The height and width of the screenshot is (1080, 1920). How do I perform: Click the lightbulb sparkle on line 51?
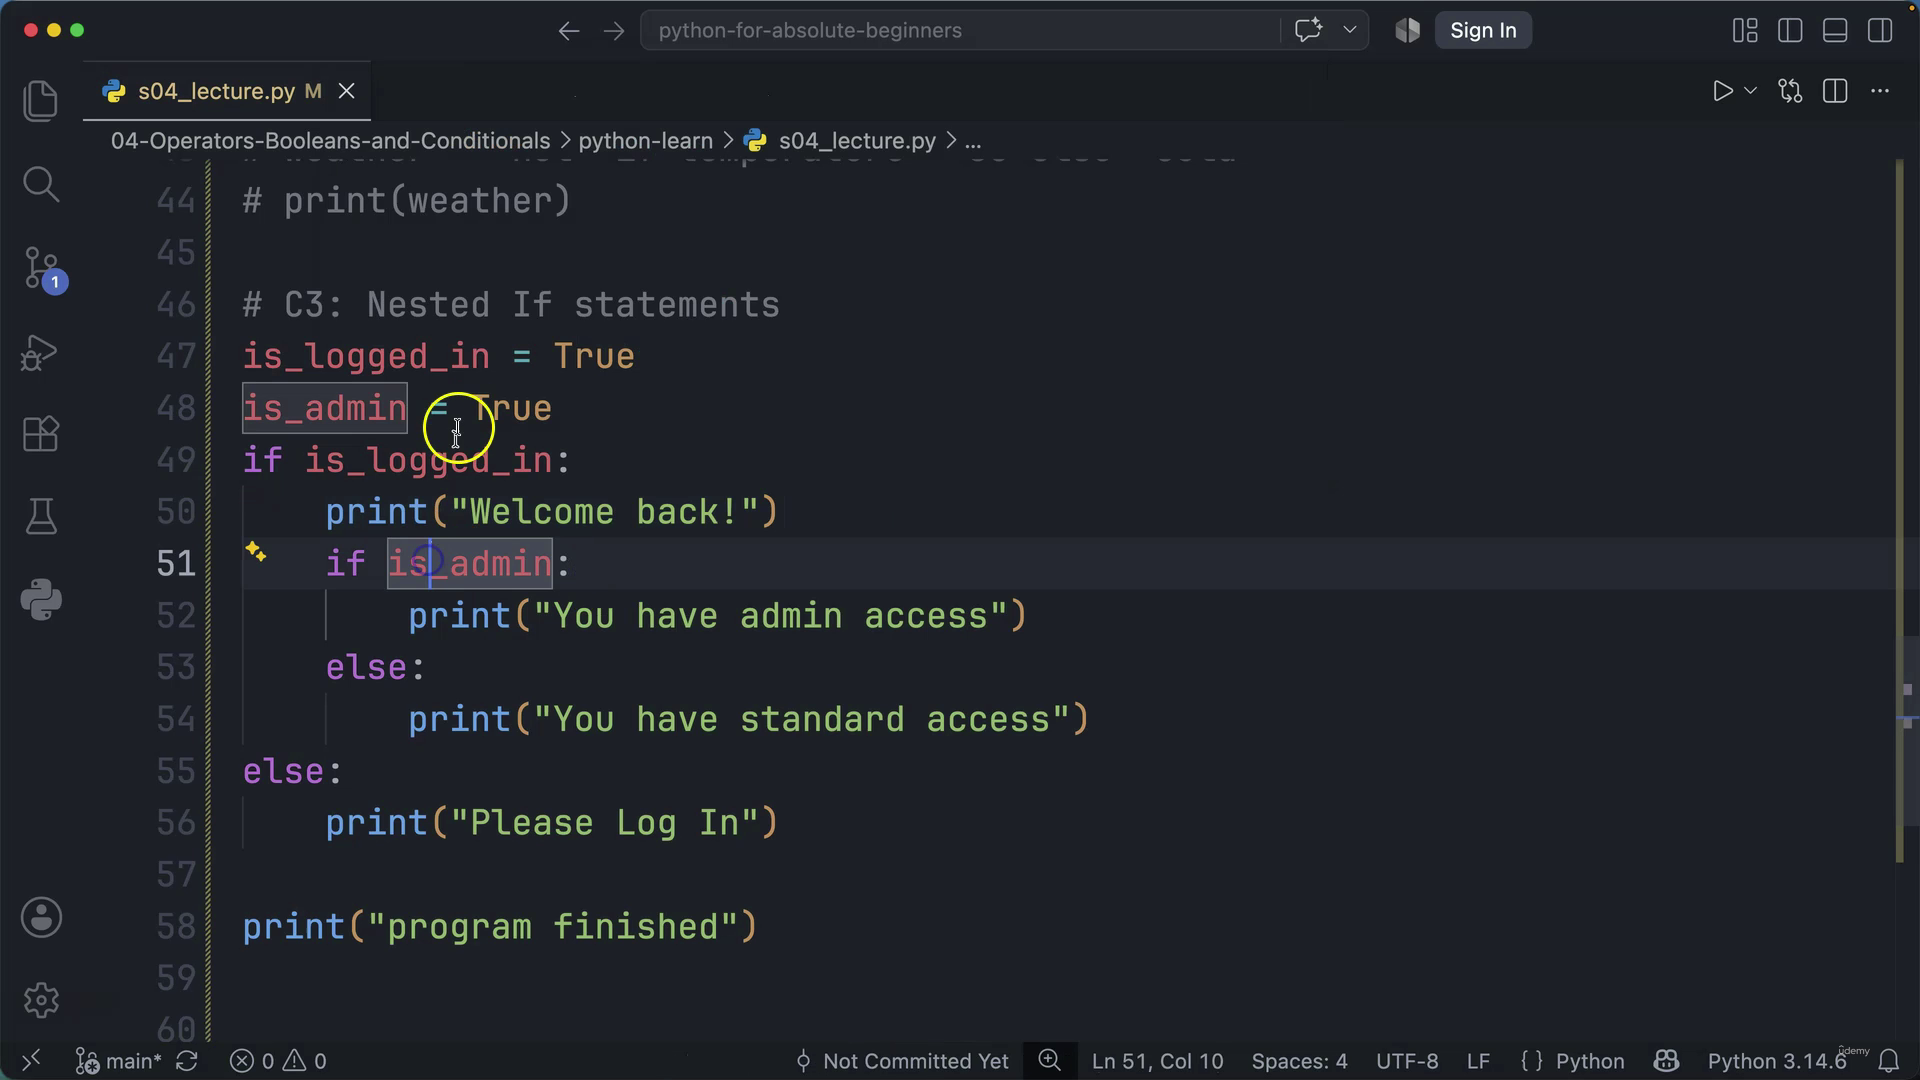pos(256,552)
